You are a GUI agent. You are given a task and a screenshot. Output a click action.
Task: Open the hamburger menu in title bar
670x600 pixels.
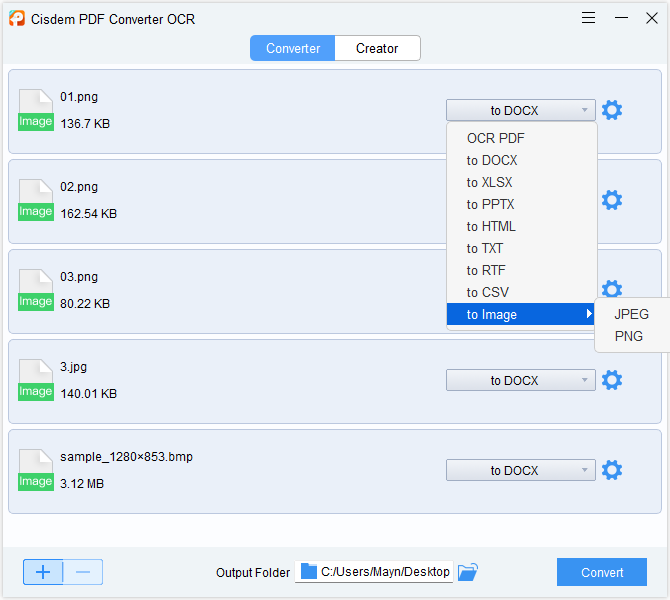click(588, 18)
